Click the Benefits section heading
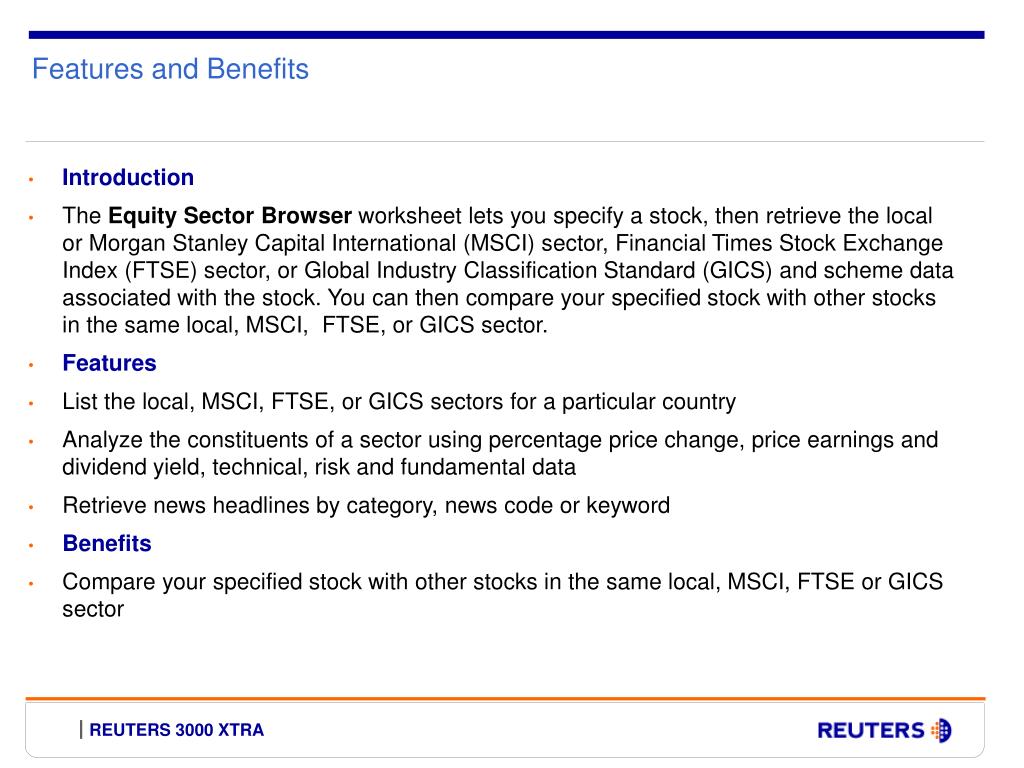1024x768 pixels. point(106,543)
